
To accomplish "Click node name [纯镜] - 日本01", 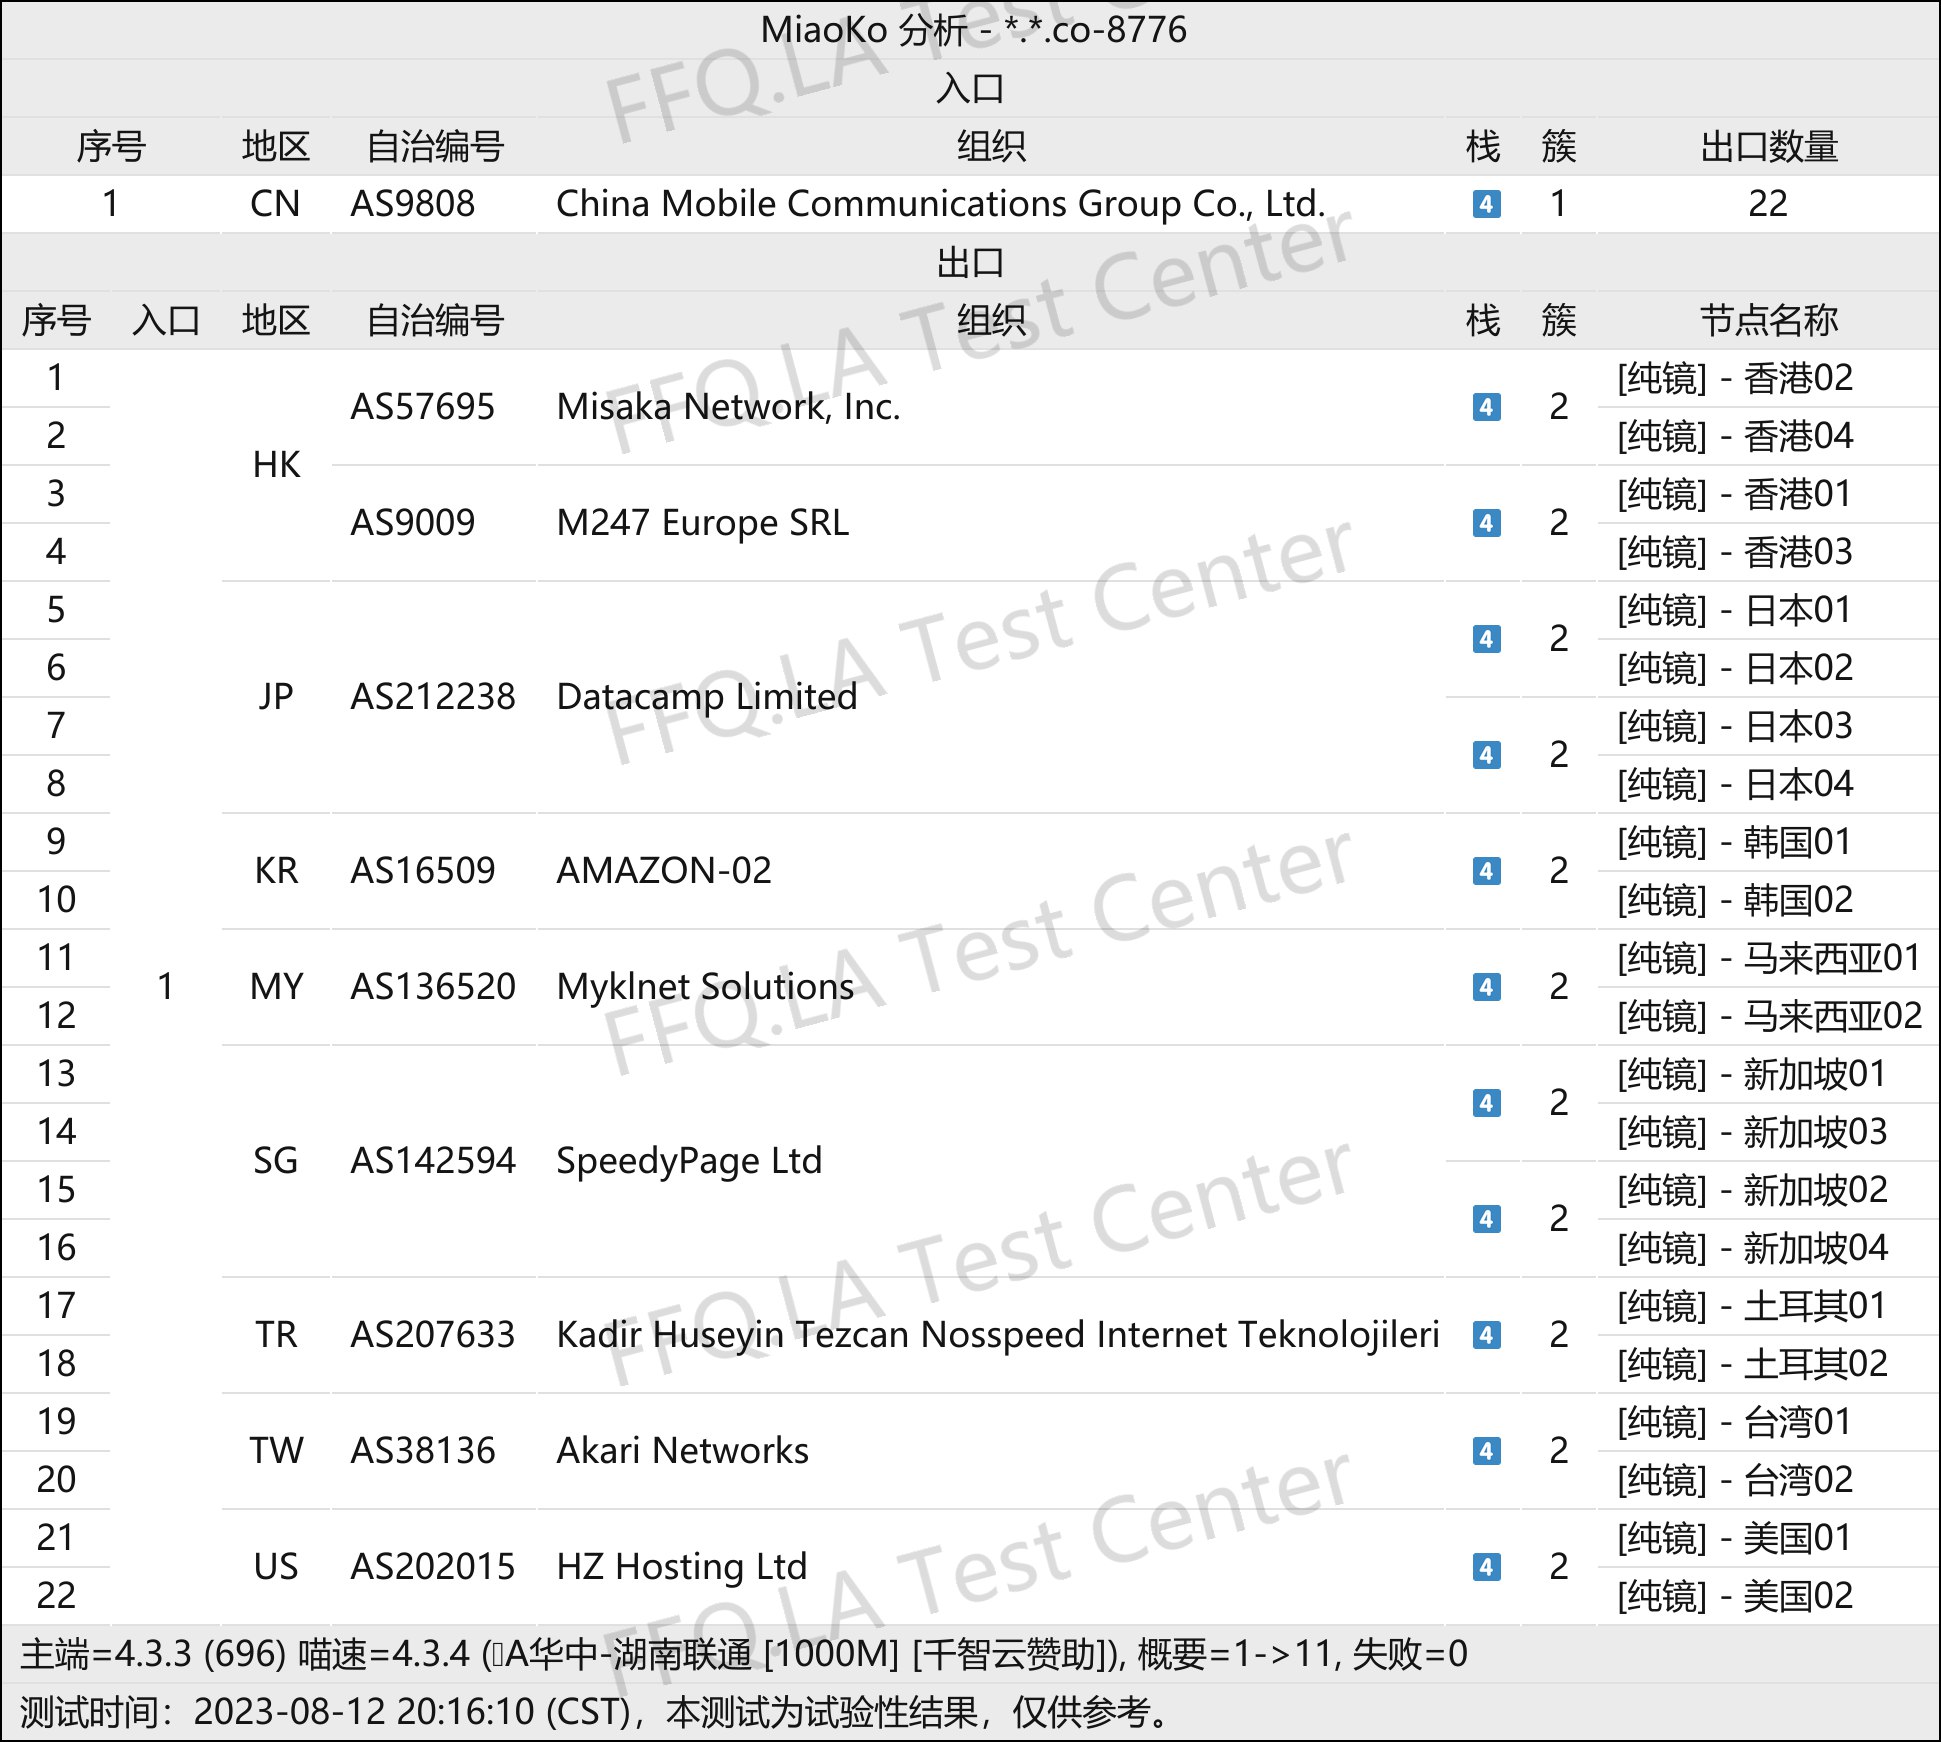I will tap(1735, 610).
